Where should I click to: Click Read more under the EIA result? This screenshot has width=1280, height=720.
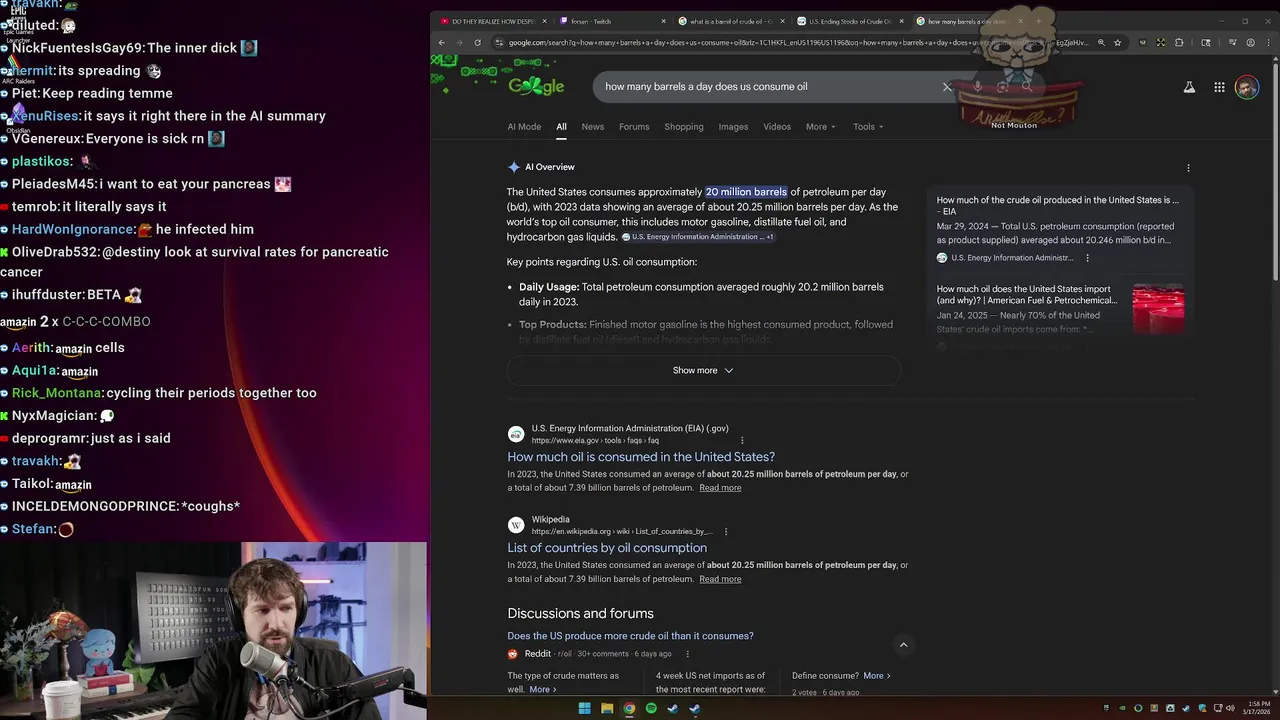[x=720, y=488]
